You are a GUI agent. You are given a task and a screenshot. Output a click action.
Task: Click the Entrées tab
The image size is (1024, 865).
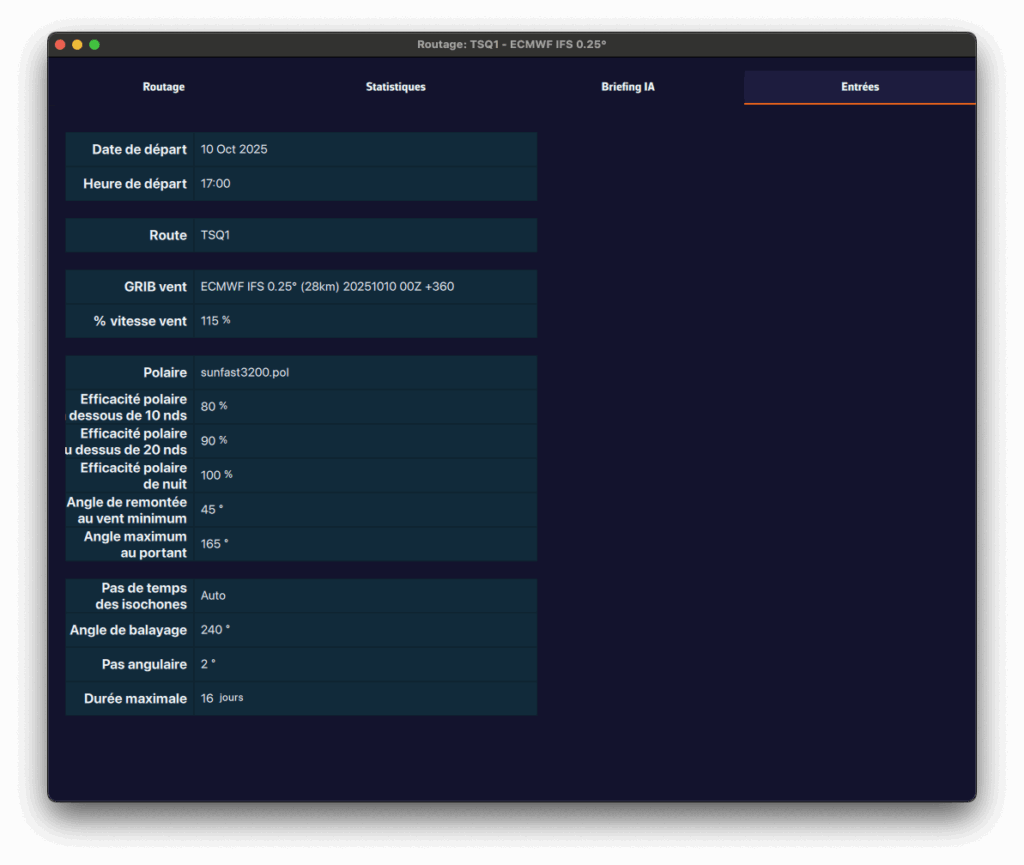(x=859, y=87)
